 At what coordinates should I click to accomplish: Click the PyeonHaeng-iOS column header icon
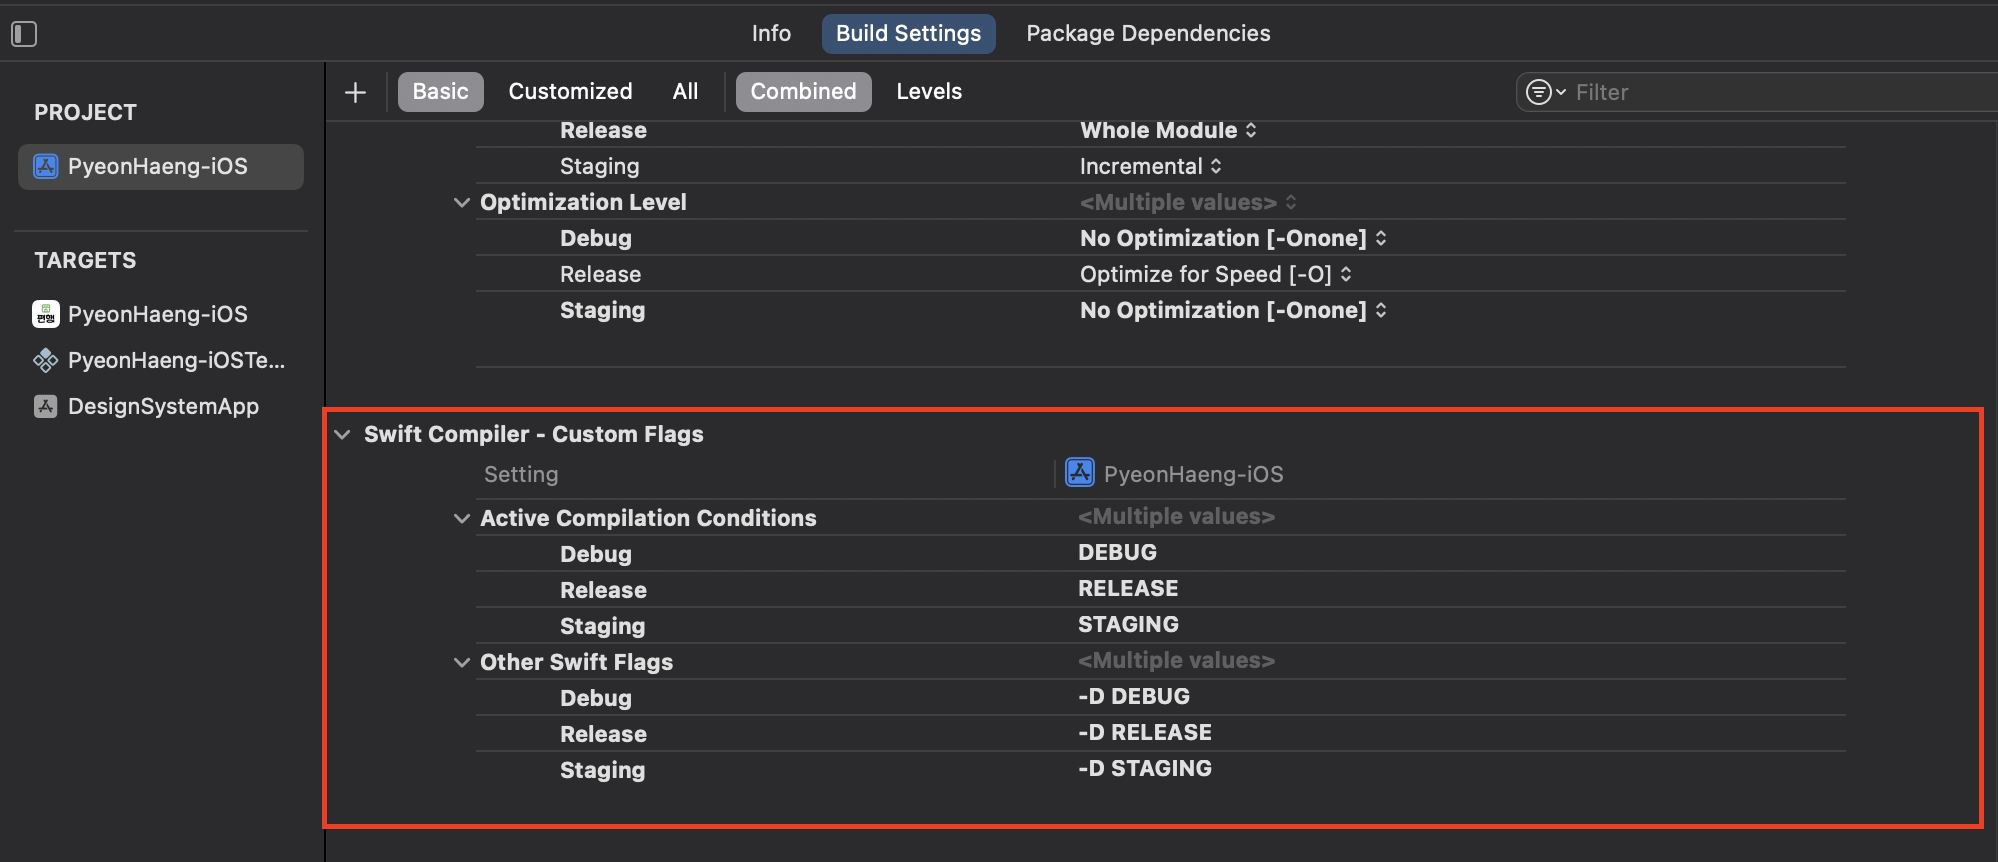[1080, 472]
